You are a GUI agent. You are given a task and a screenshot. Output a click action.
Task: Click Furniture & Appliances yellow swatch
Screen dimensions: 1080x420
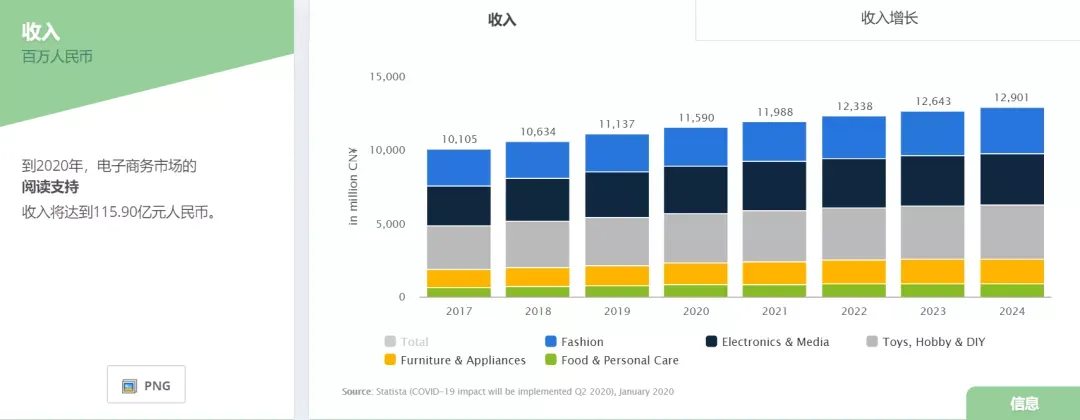(x=390, y=359)
